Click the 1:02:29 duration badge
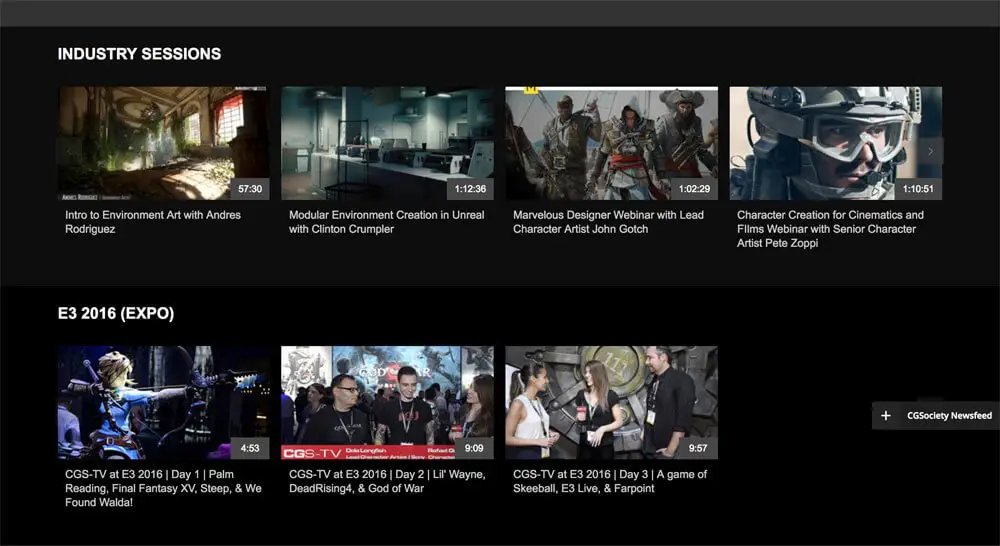1000x546 pixels. click(x=695, y=189)
